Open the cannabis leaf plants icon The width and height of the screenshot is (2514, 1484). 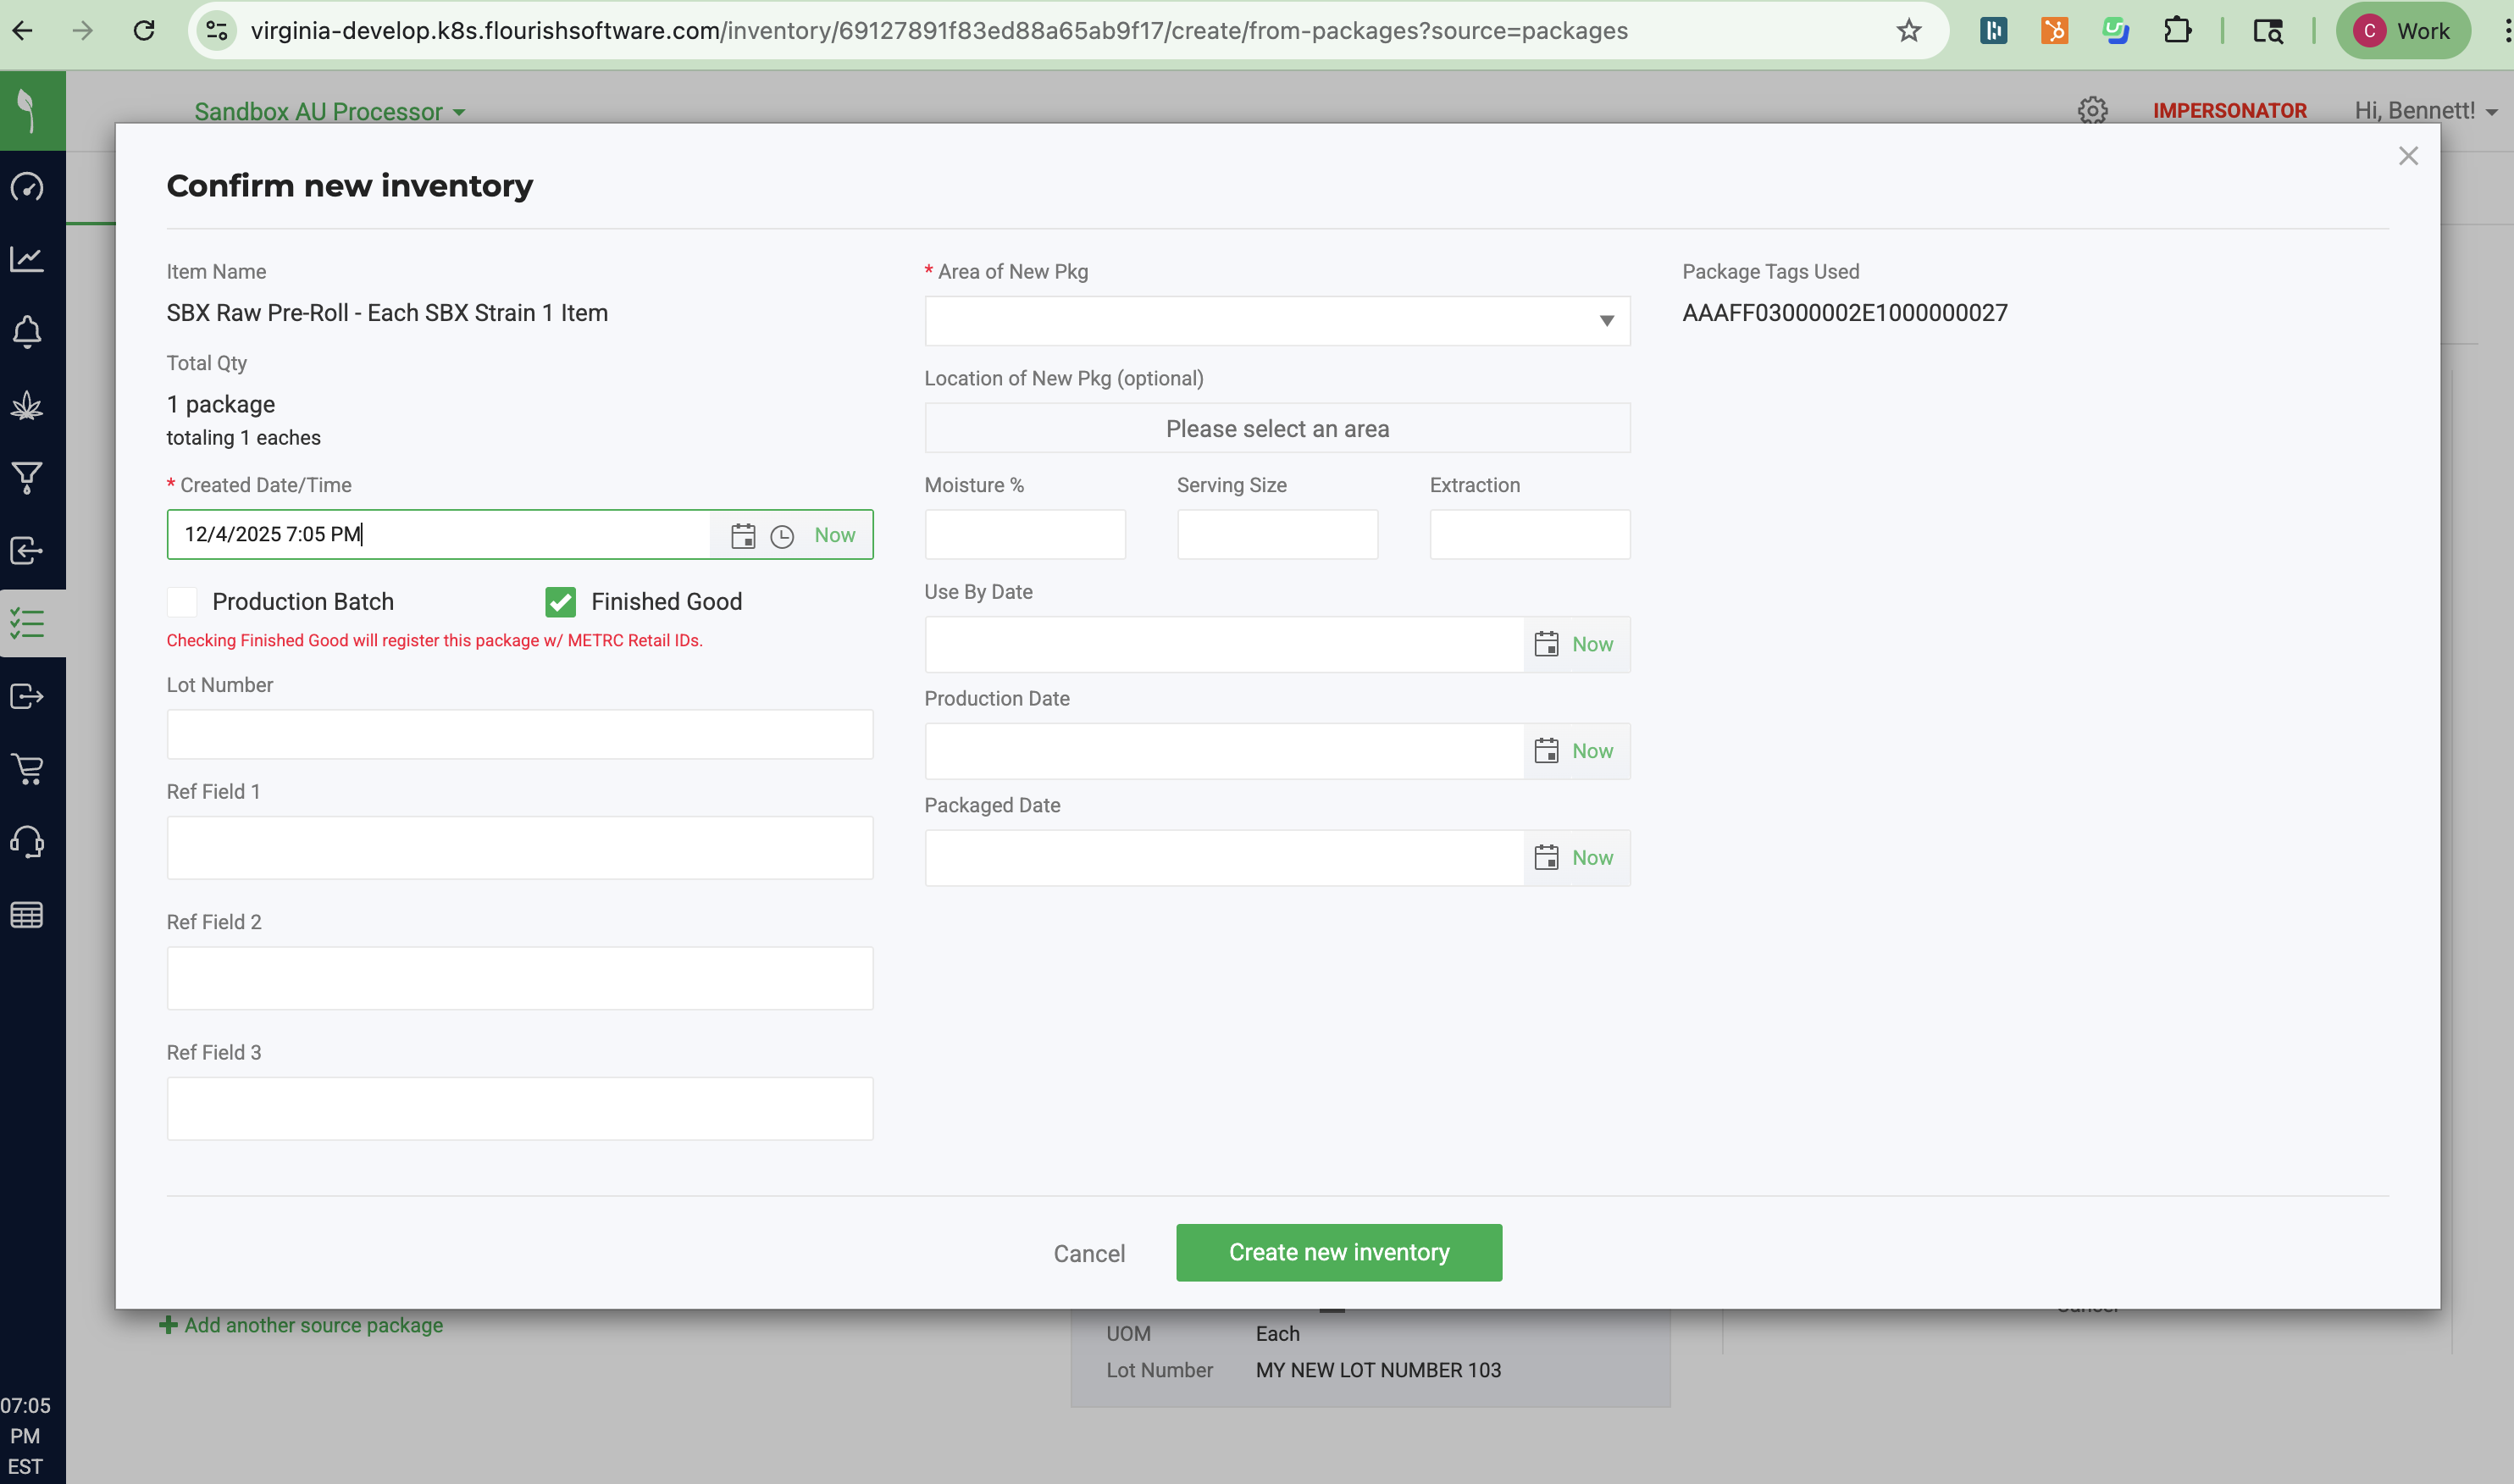point(27,405)
